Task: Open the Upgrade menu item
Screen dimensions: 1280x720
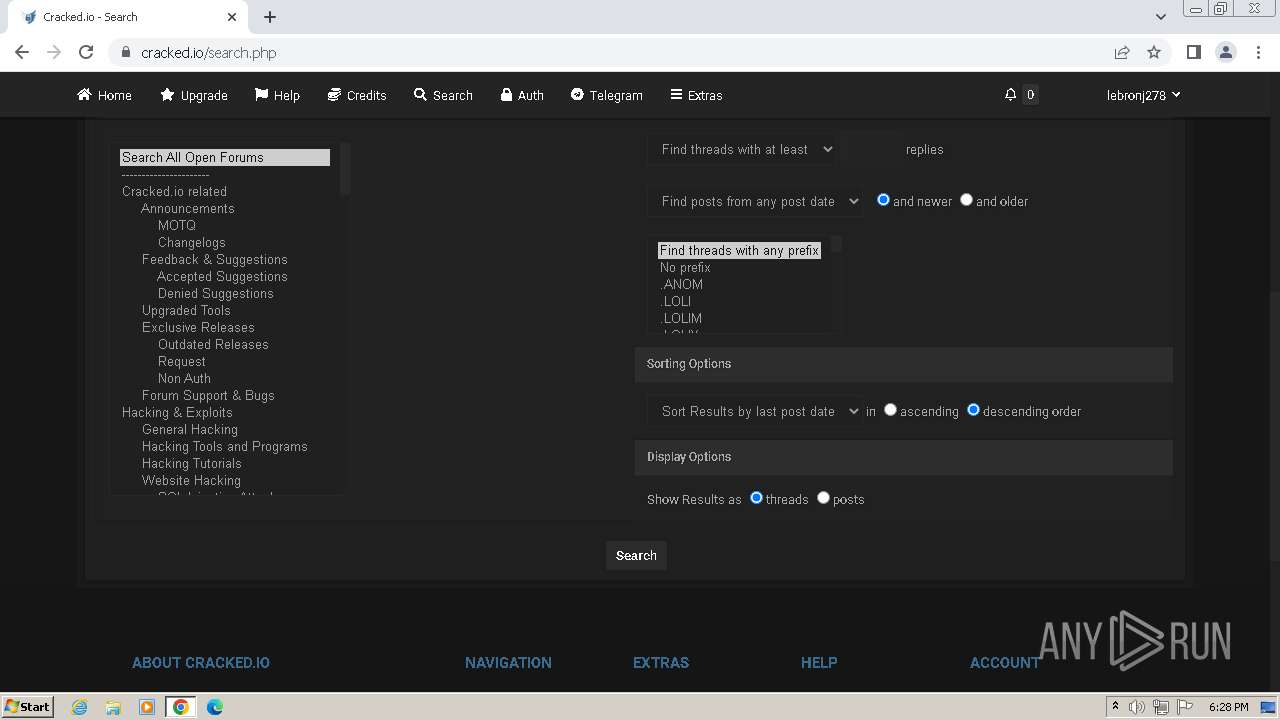Action: pyautogui.click(x=194, y=95)
